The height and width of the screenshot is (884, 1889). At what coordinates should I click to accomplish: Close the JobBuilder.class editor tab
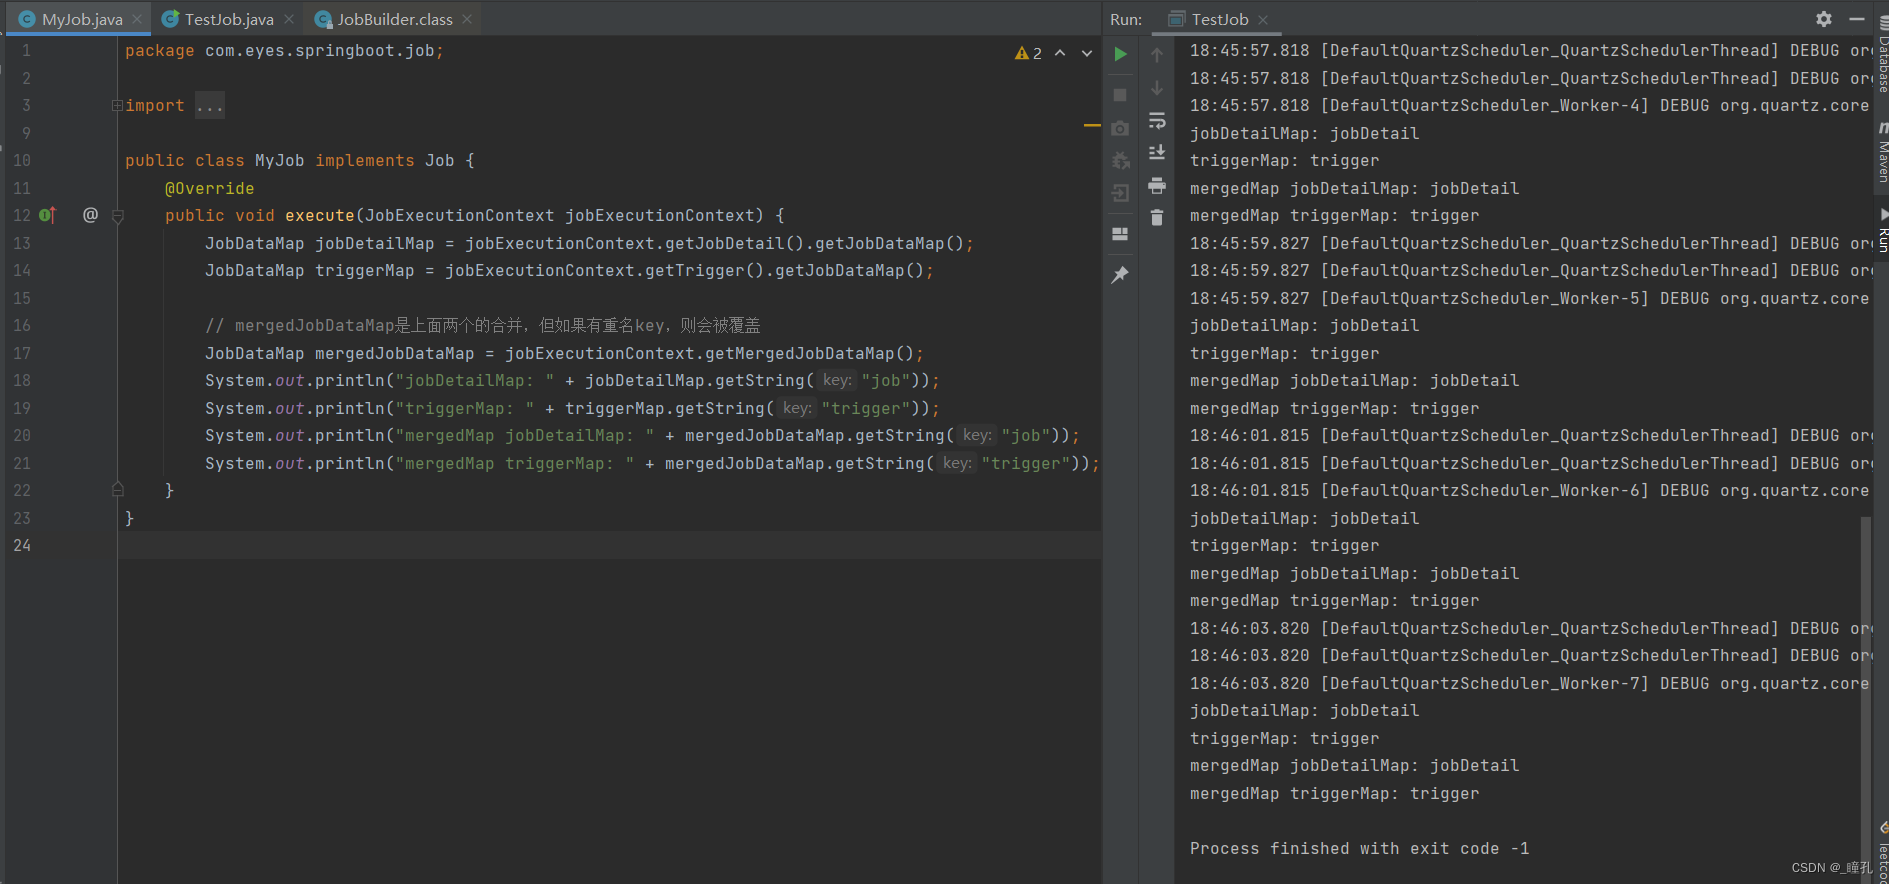[x=467, y=19]
